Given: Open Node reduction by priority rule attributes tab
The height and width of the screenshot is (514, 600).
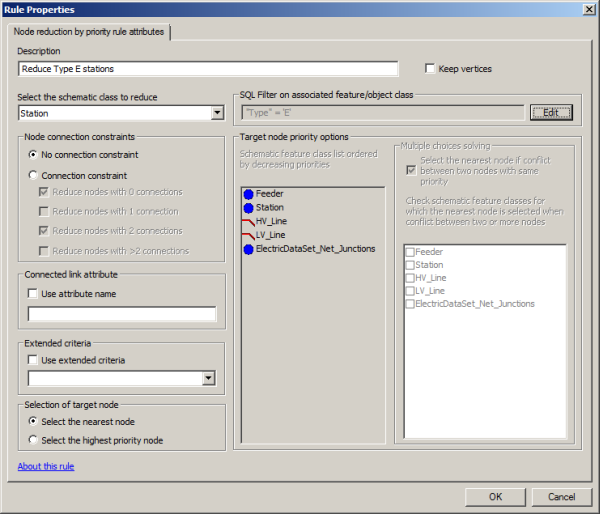Looking at the screenshot, I should coord(90,32).
